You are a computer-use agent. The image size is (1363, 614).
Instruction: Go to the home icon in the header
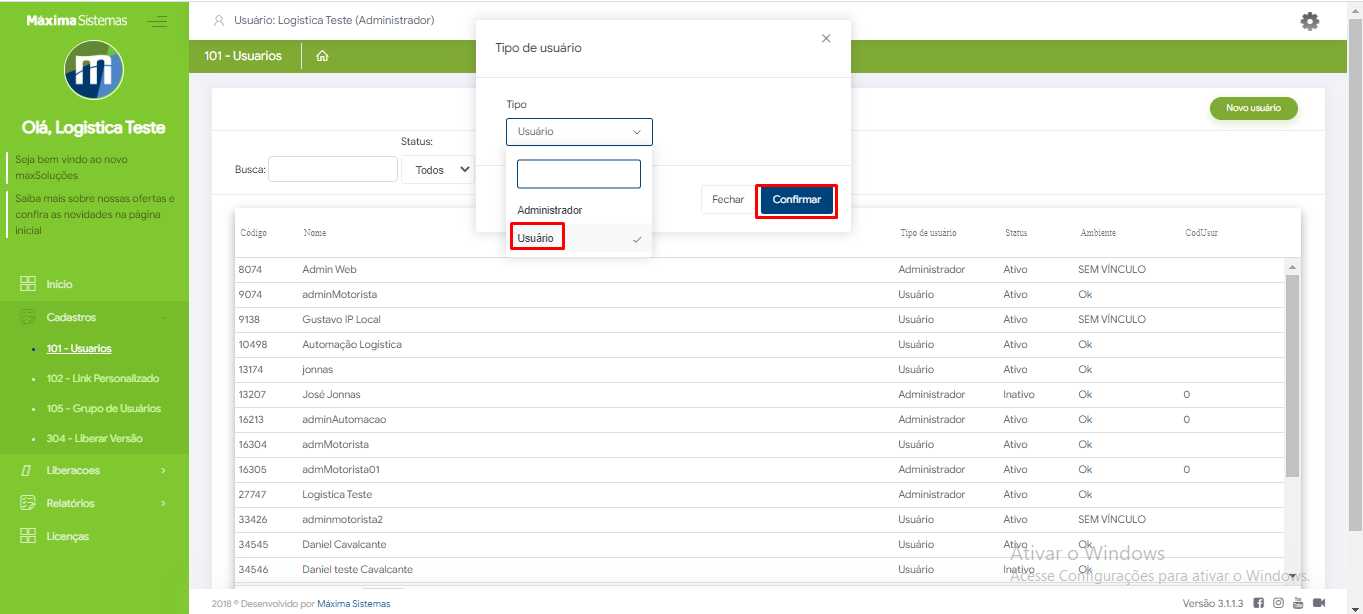(x=322, y=56)
